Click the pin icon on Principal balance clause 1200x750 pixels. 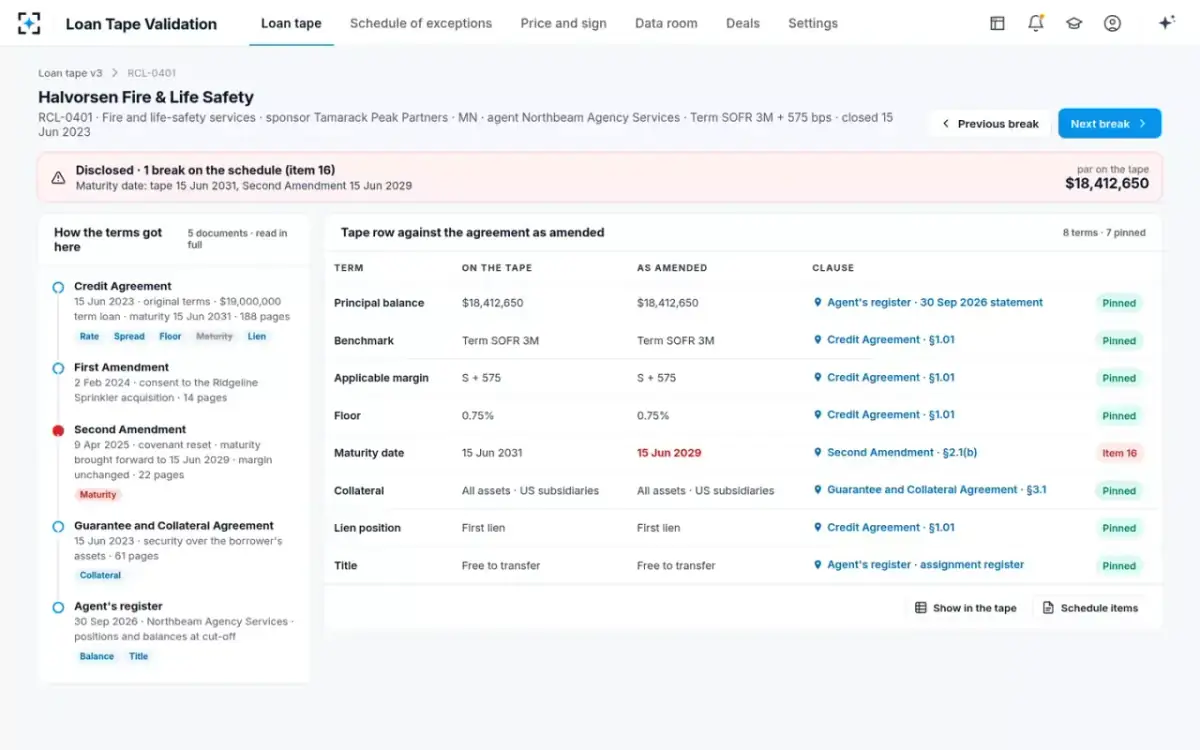(818, 302)
